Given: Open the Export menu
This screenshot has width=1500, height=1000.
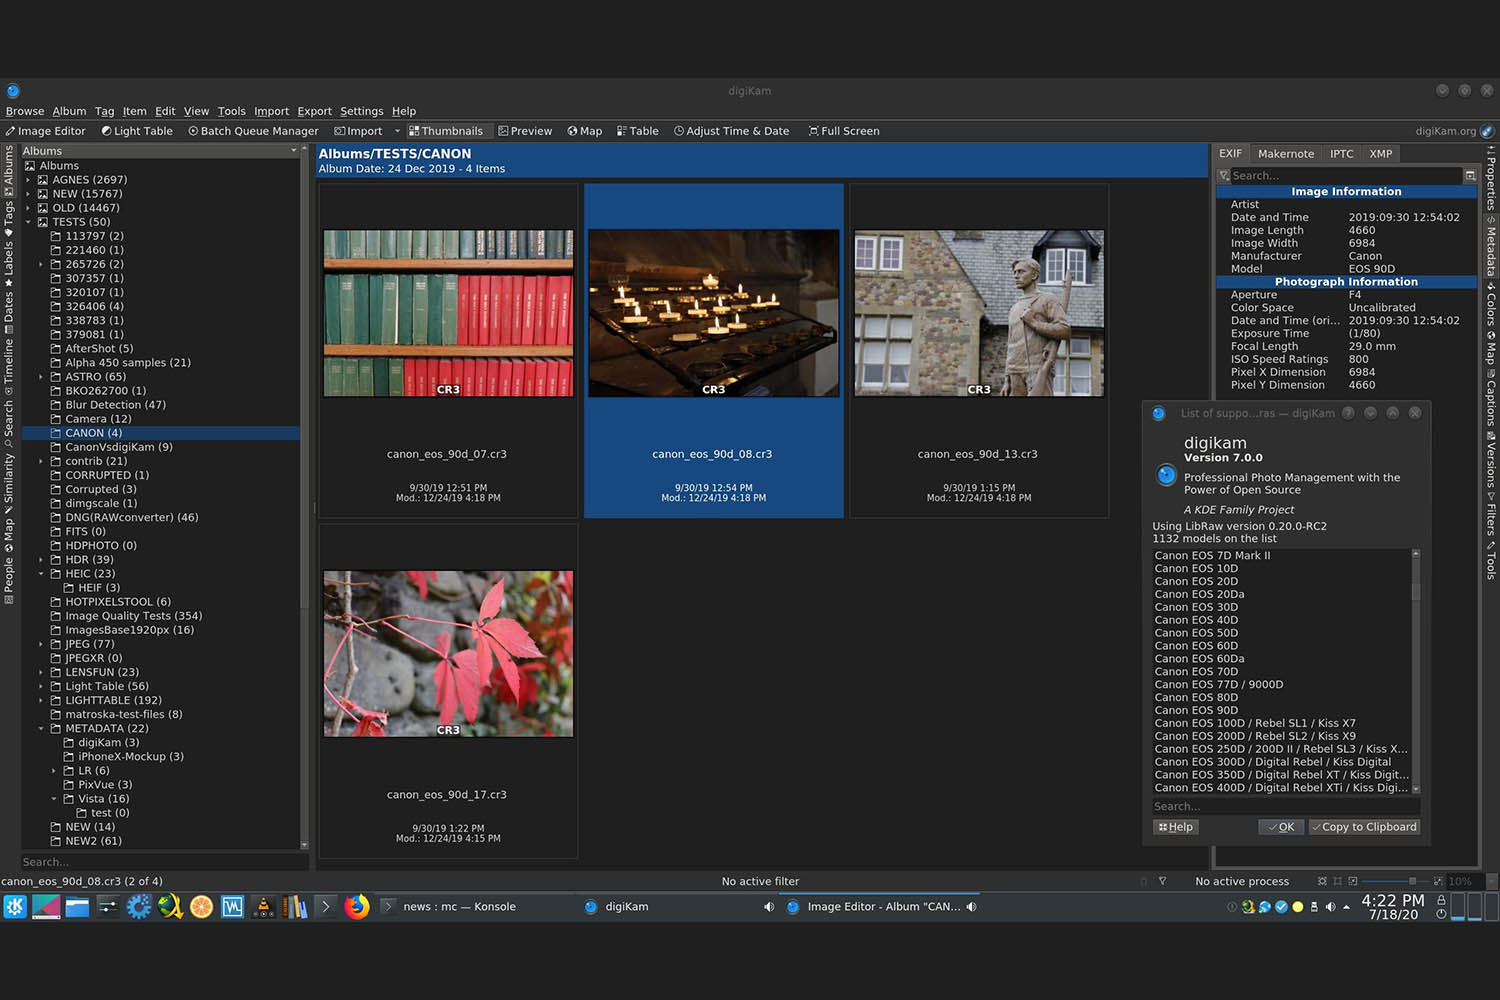Looking at the screenshot, I should [x=314, y=111].
